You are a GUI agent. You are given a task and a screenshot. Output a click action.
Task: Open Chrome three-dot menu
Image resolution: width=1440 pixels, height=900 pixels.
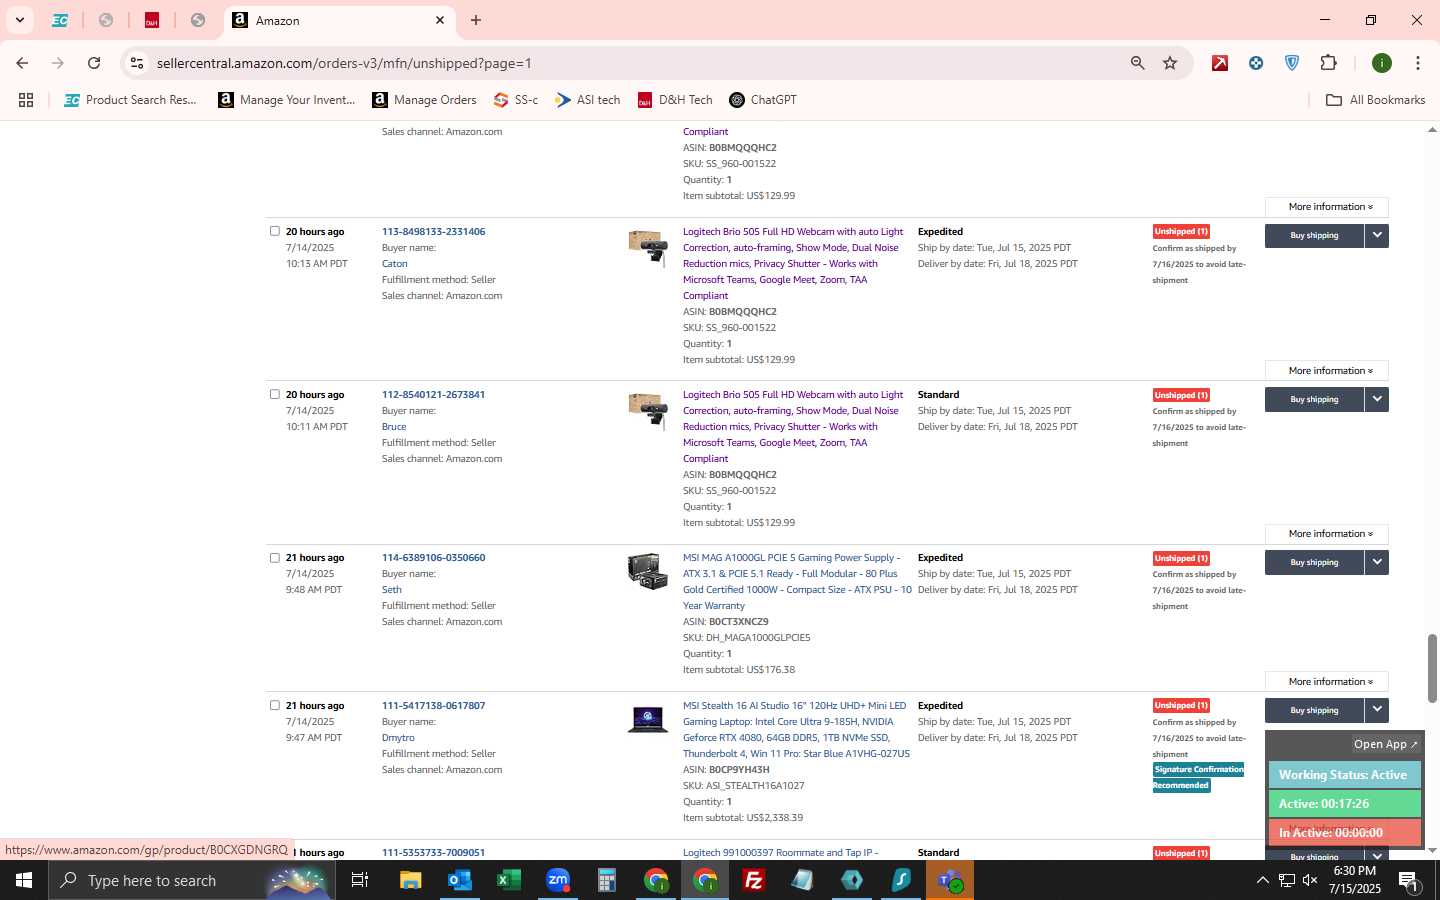pyautogui.click(x=1418, y=63)
